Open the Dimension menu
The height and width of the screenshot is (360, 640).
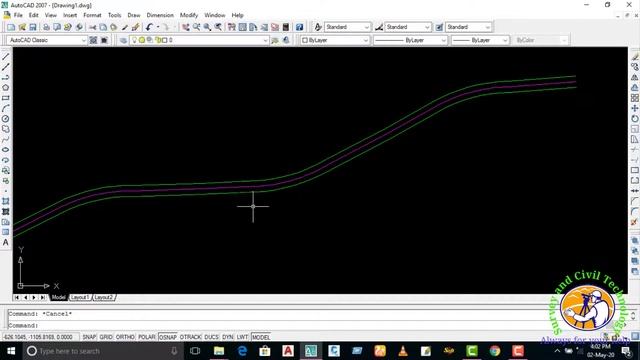(x=160, y=15)
